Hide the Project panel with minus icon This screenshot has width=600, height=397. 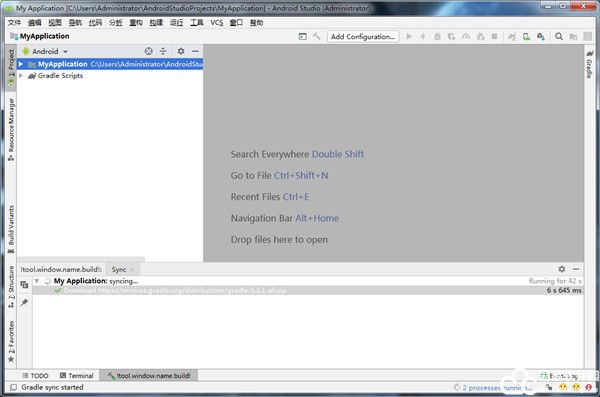click(195, 51)
